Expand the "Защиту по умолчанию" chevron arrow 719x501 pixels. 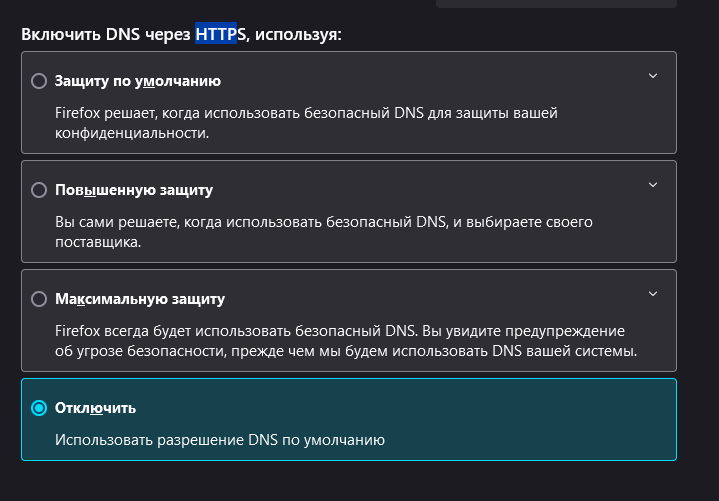(653, 76)
